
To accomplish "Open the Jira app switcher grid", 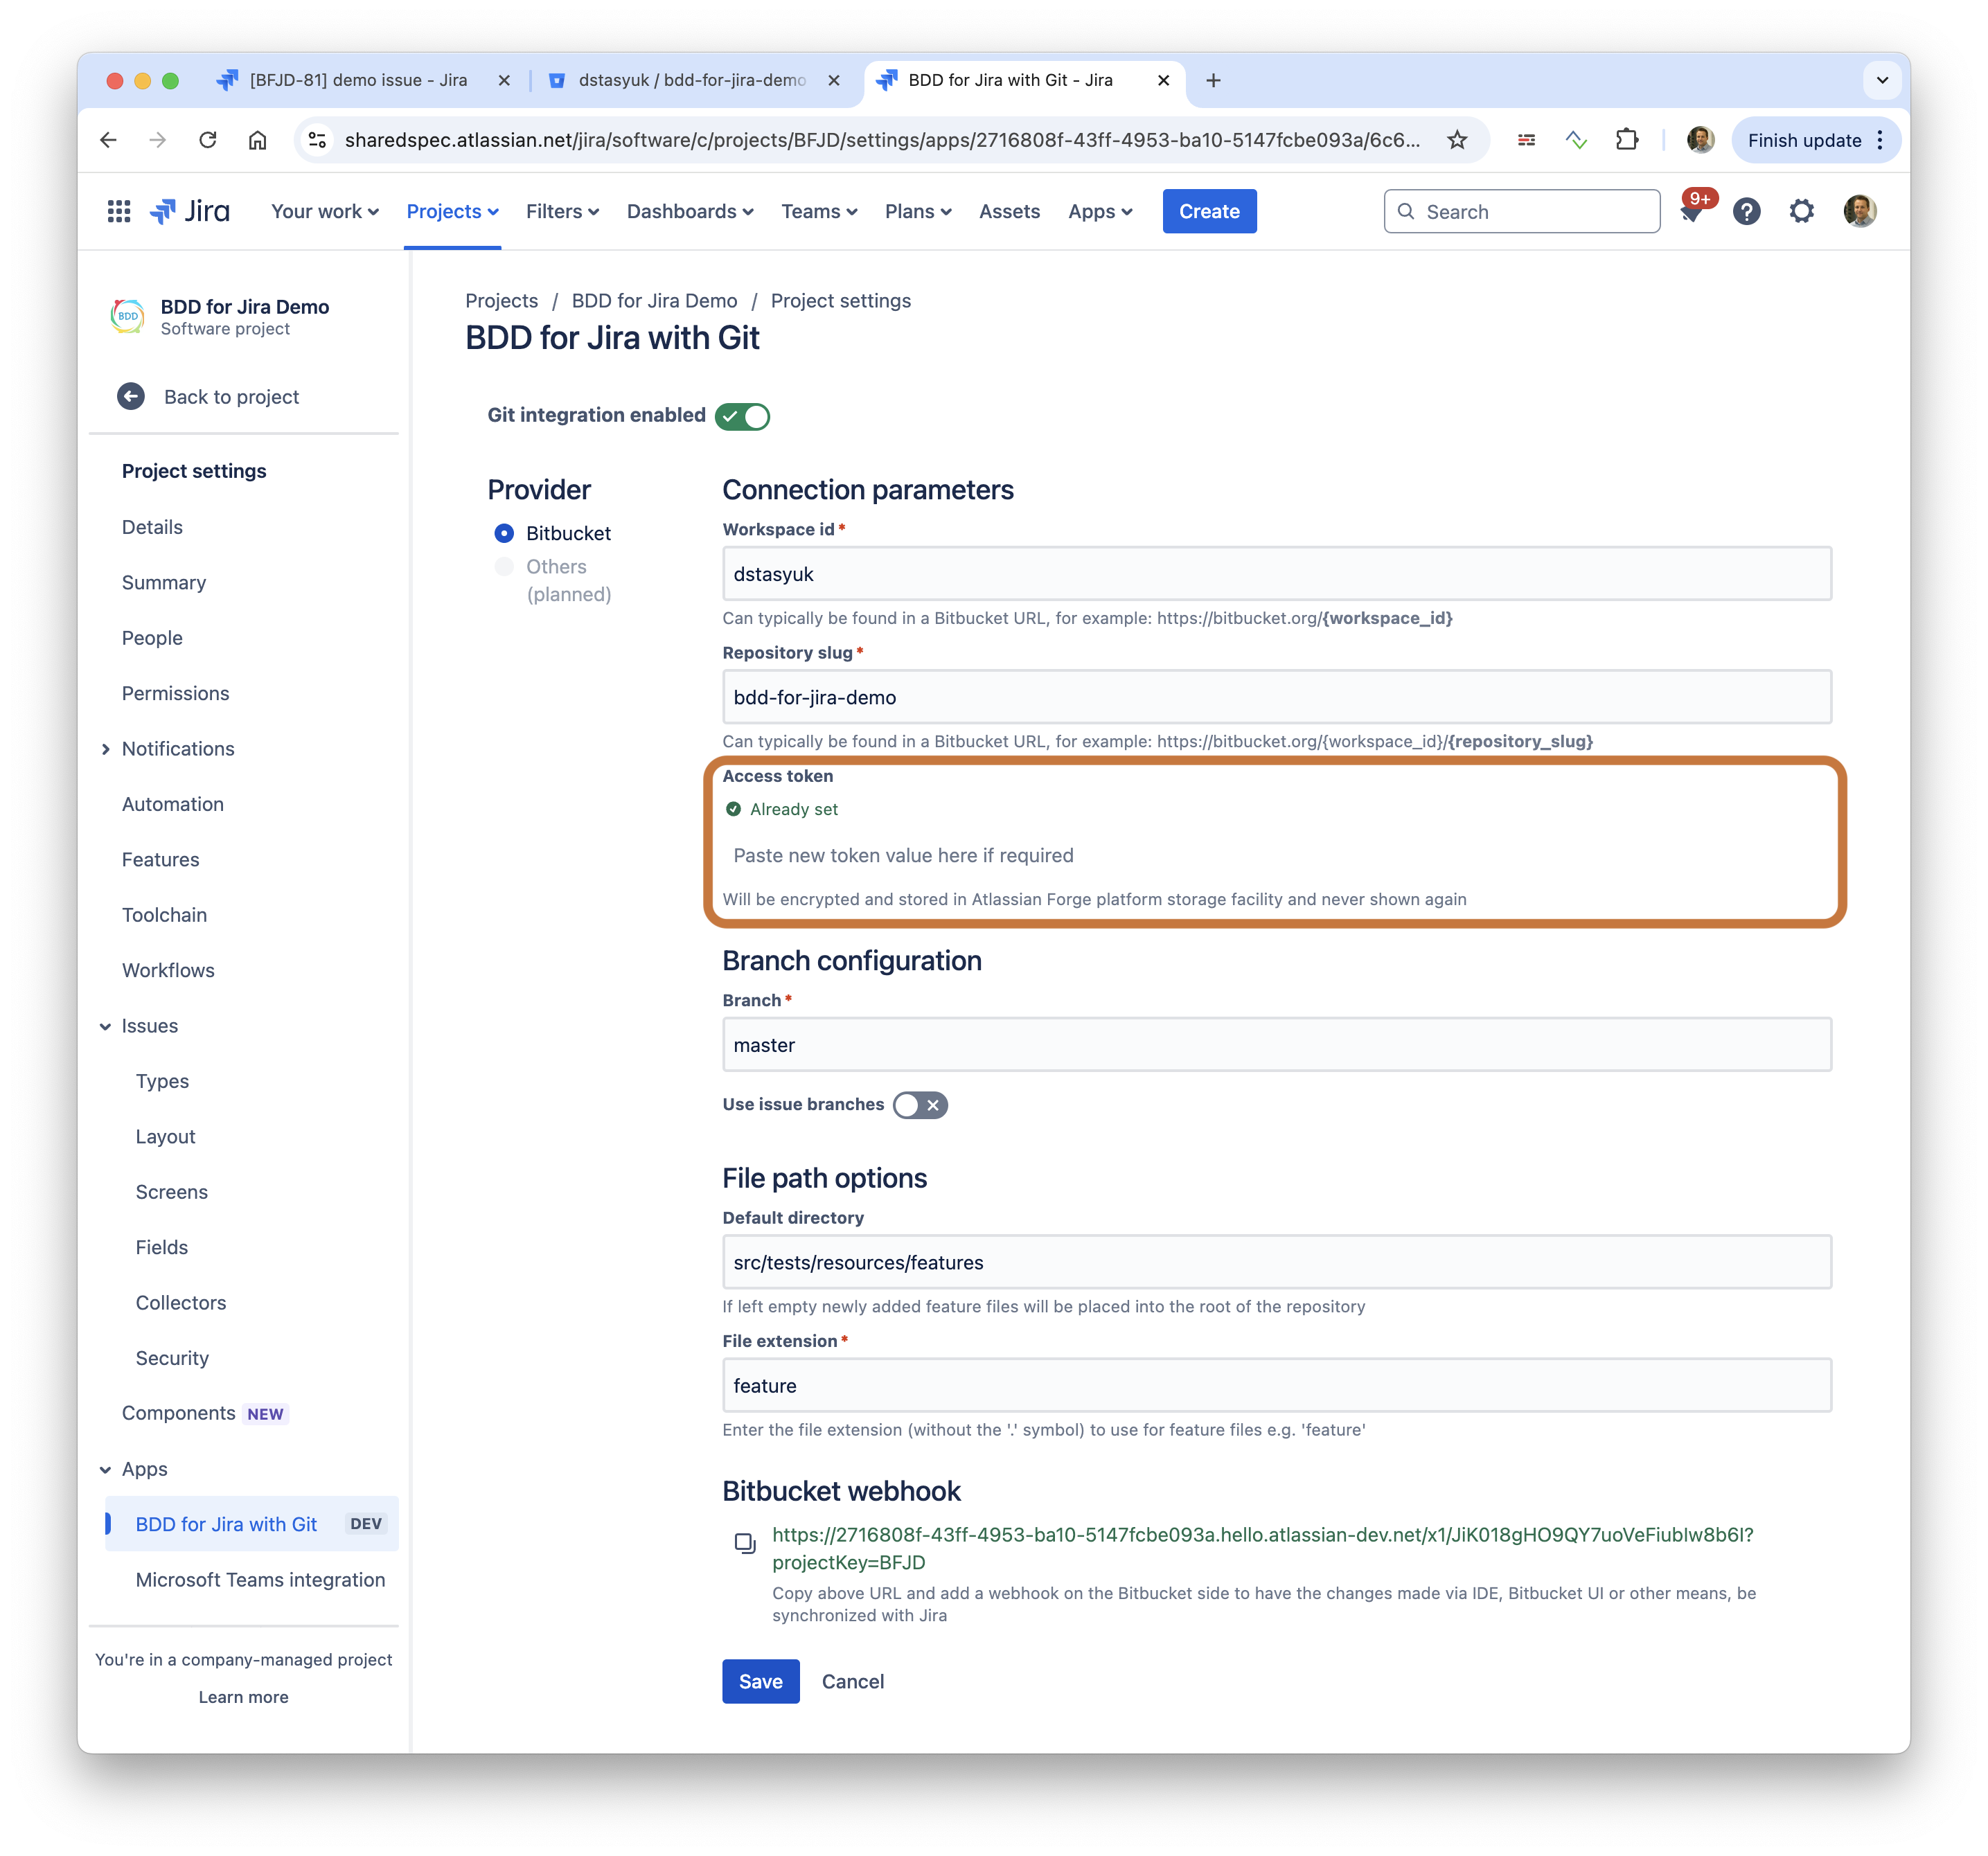I will pyautogui.click(x=119, y=211).
